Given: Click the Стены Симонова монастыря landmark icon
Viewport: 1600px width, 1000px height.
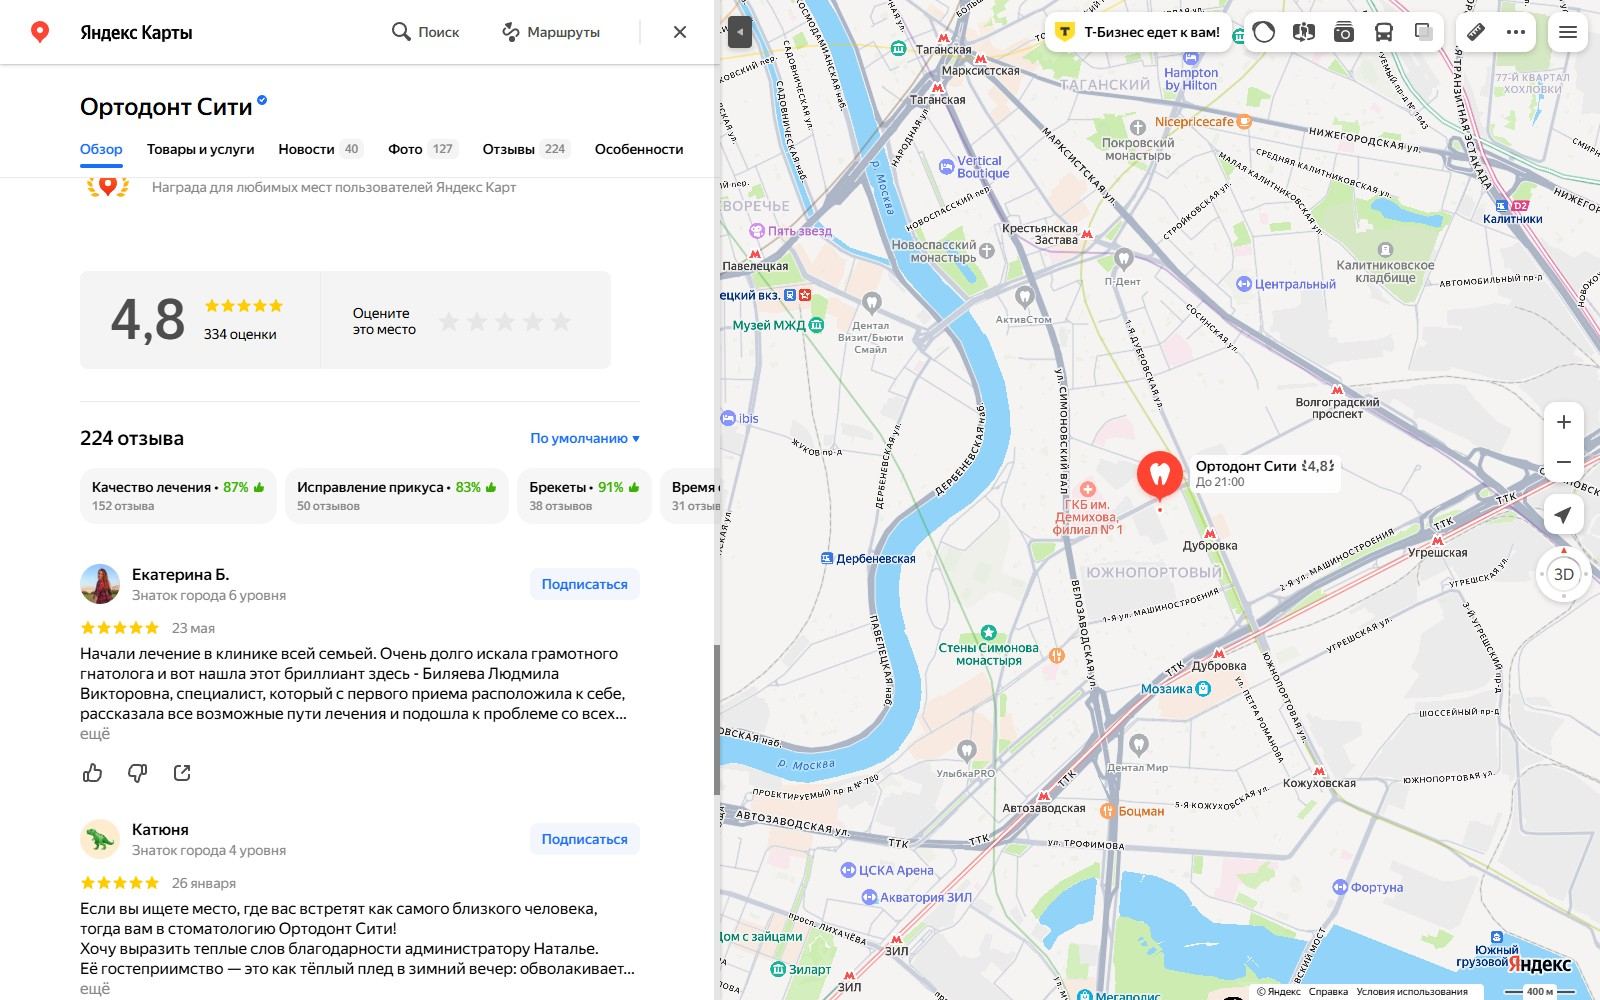Looking at the screenshot, I should click(988, 632).
